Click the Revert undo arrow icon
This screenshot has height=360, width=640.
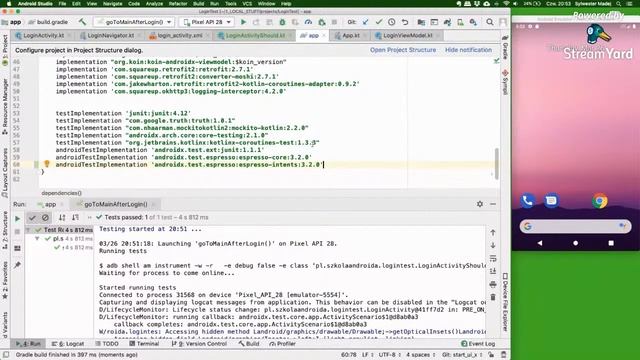pos(404,22)
